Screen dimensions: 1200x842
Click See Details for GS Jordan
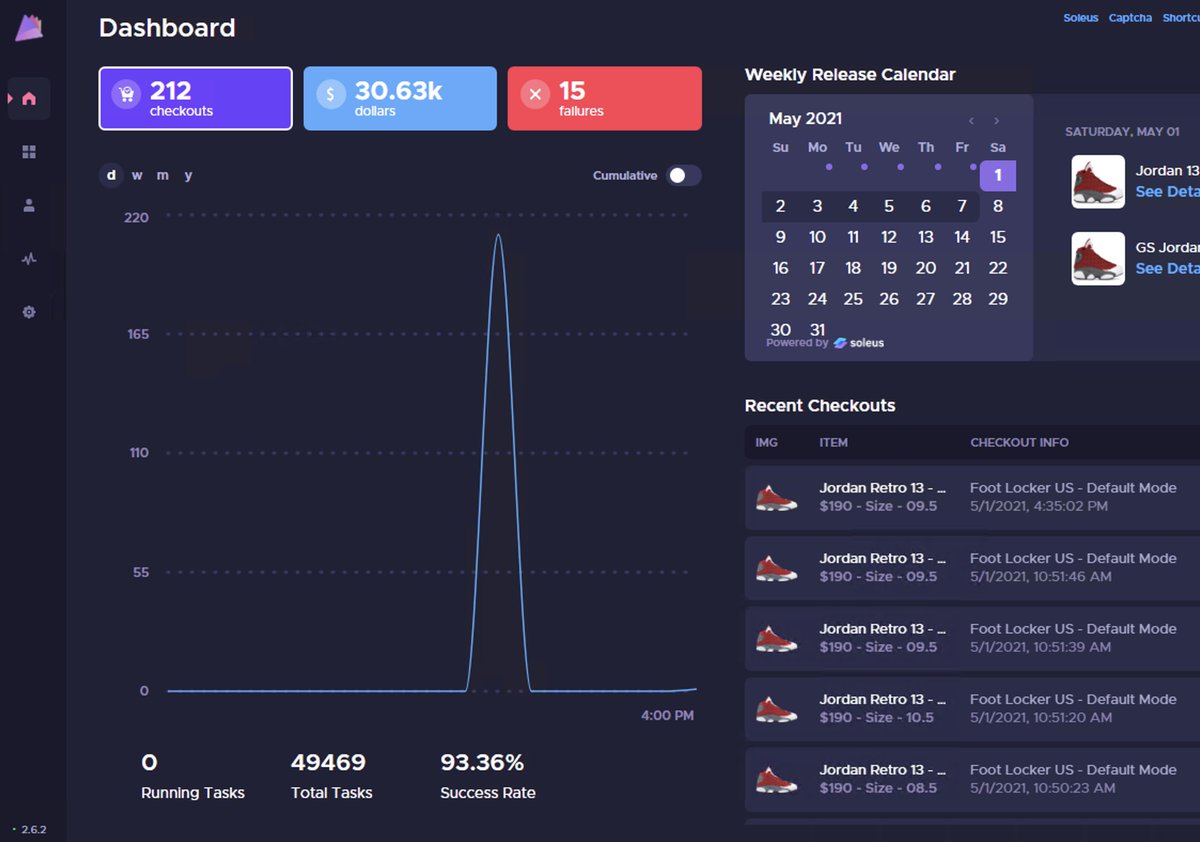[x=1168, y=268]
